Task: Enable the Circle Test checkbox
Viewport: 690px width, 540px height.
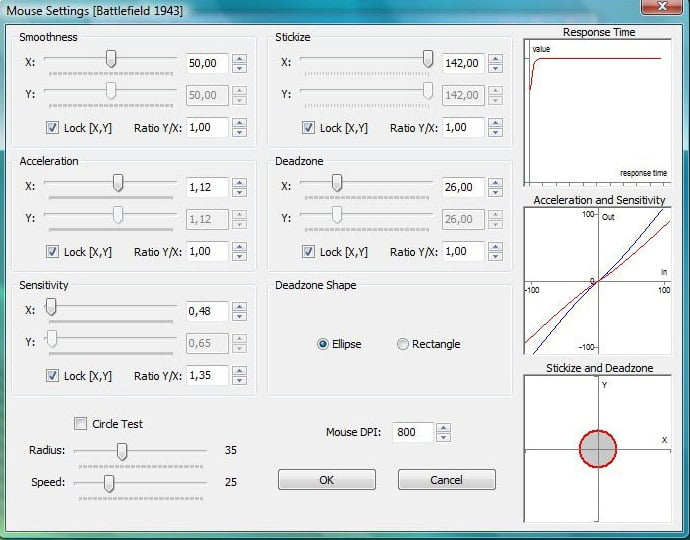Action: coord(81,424)
